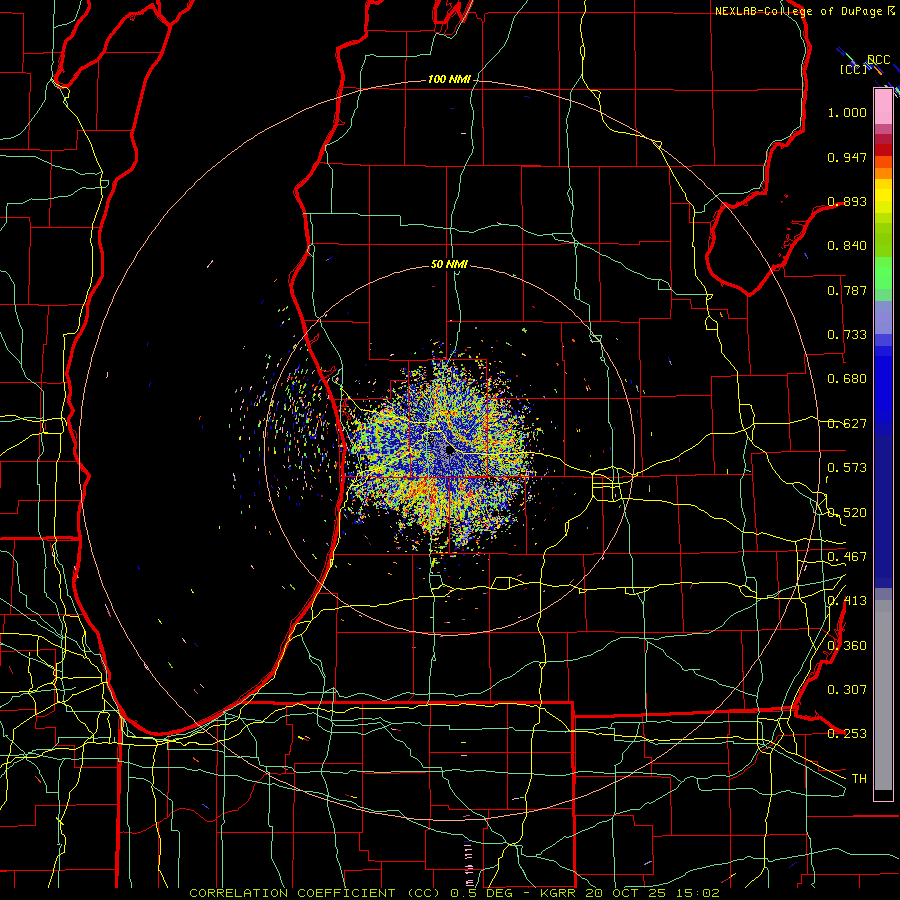Pick the lavender swatch on the color bar
Viewport: 900px width, 900px height.
tap(883, 317)
